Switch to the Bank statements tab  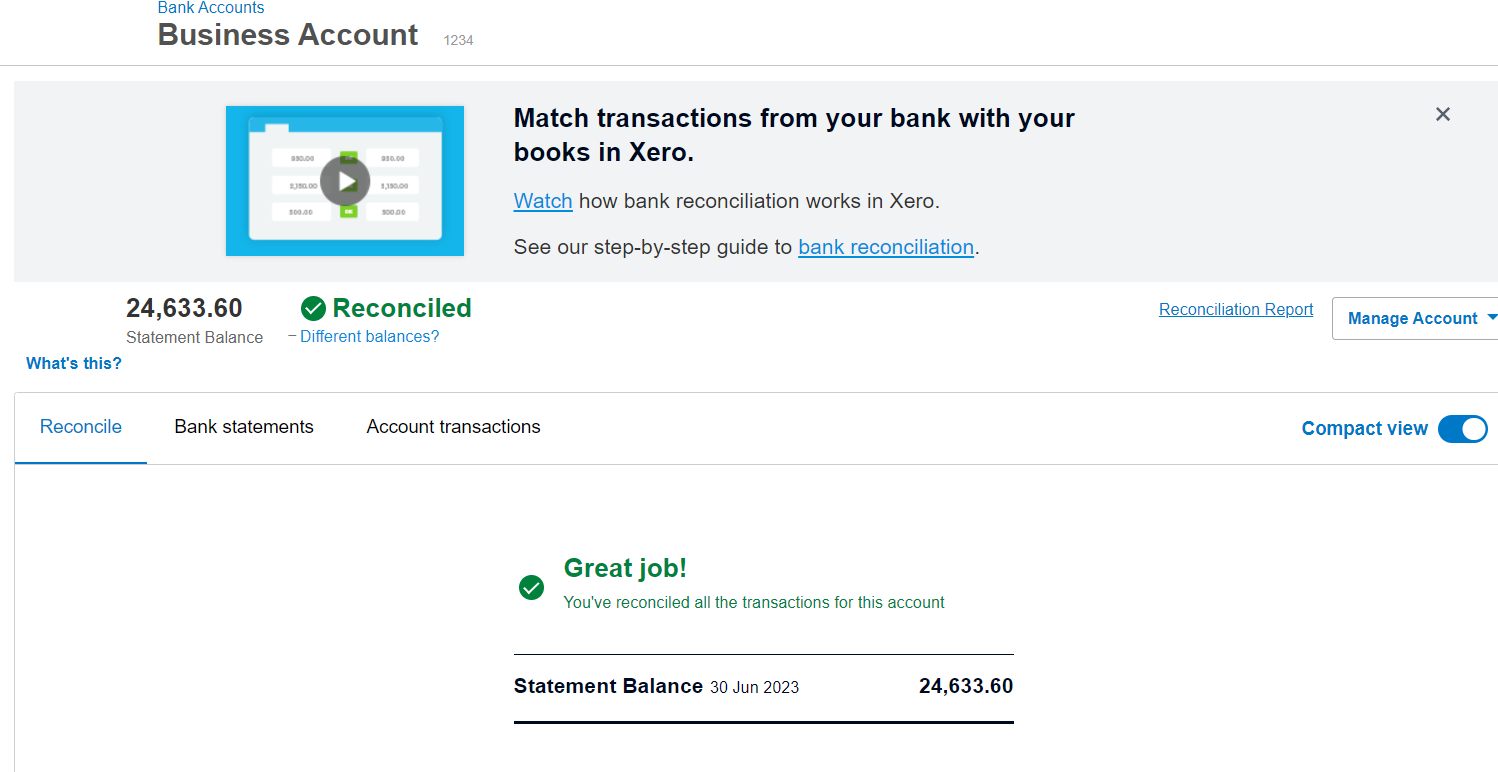click(x=244, y=427)
